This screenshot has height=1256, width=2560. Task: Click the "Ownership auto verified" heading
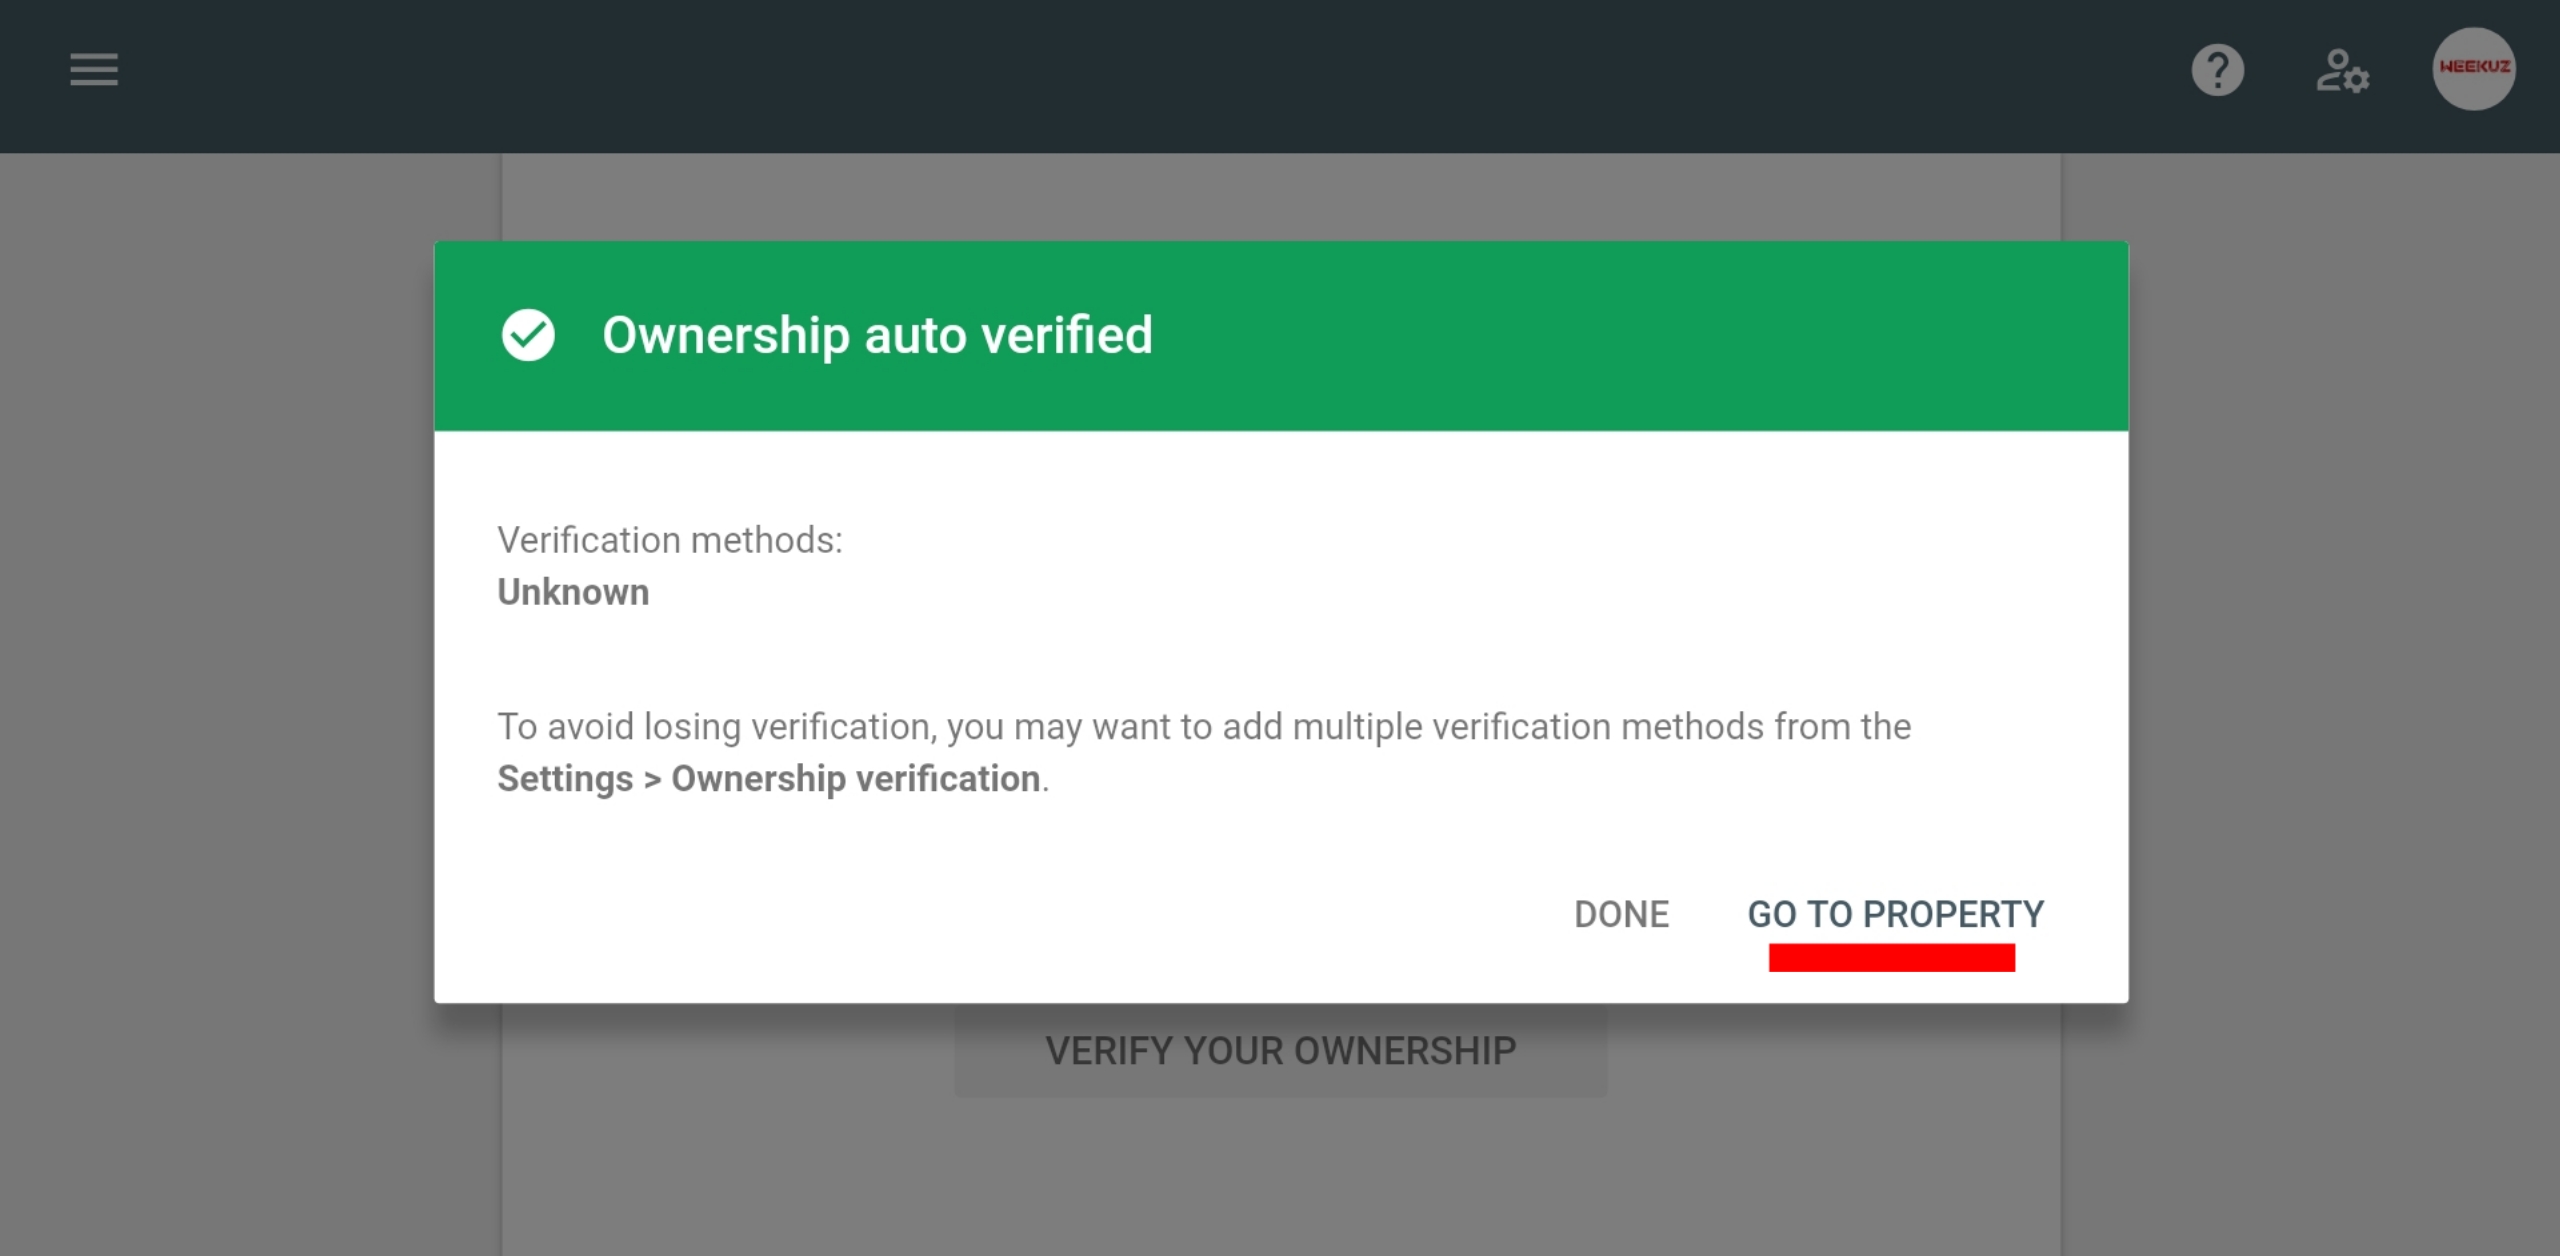tap(877, 335)
